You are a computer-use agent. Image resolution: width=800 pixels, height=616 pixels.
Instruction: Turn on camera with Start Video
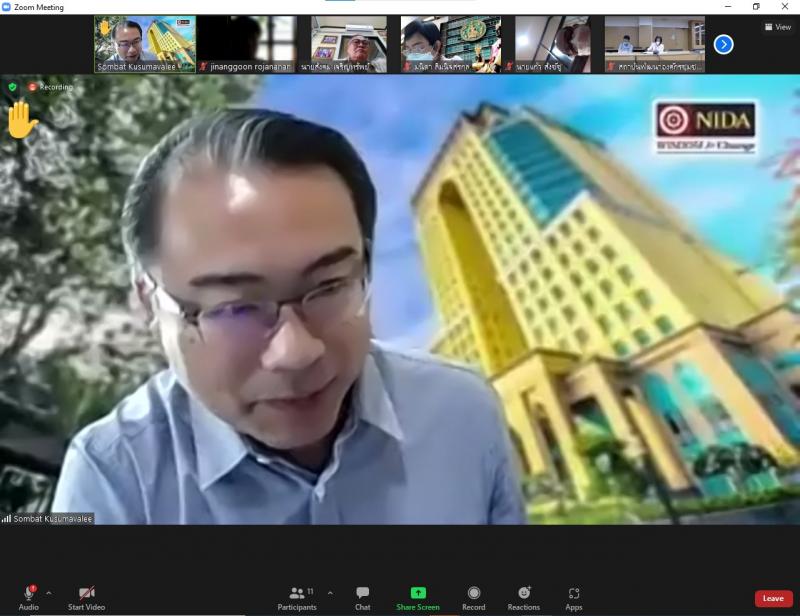click(87, 598)
